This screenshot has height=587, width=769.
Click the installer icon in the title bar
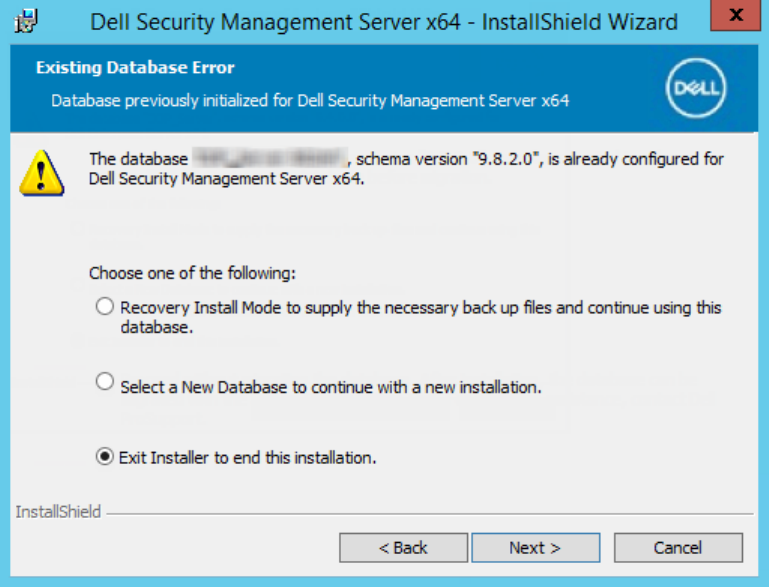(x=26, y=21)
